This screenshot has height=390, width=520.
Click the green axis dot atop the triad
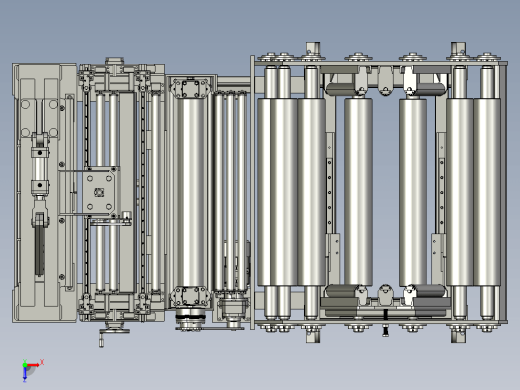pyautogui.click(x=25, y=364)
